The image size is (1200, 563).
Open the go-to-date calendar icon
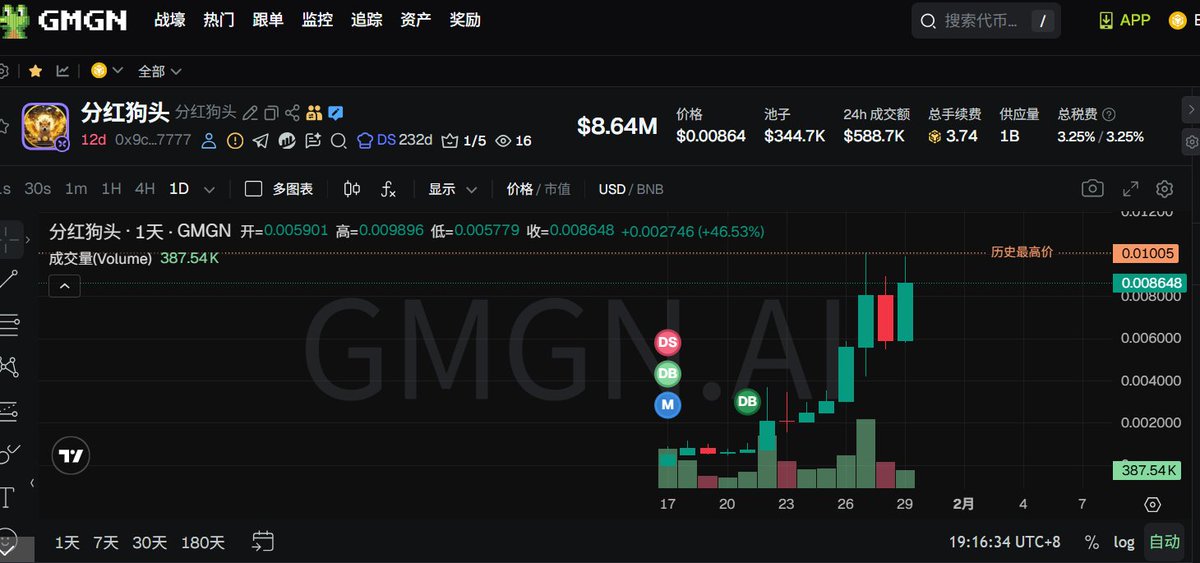point(262,542)
